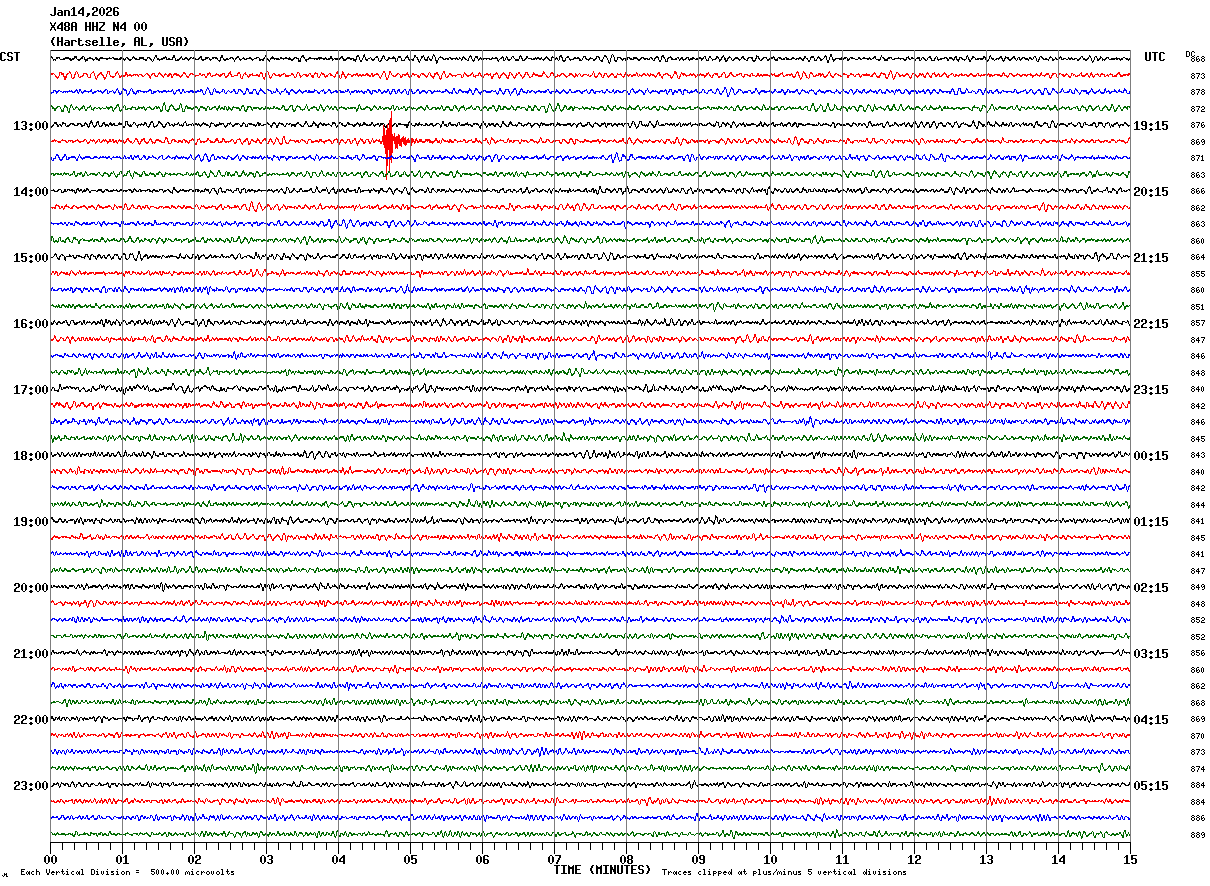Click the 18:00 CST time label

[30, 456]
